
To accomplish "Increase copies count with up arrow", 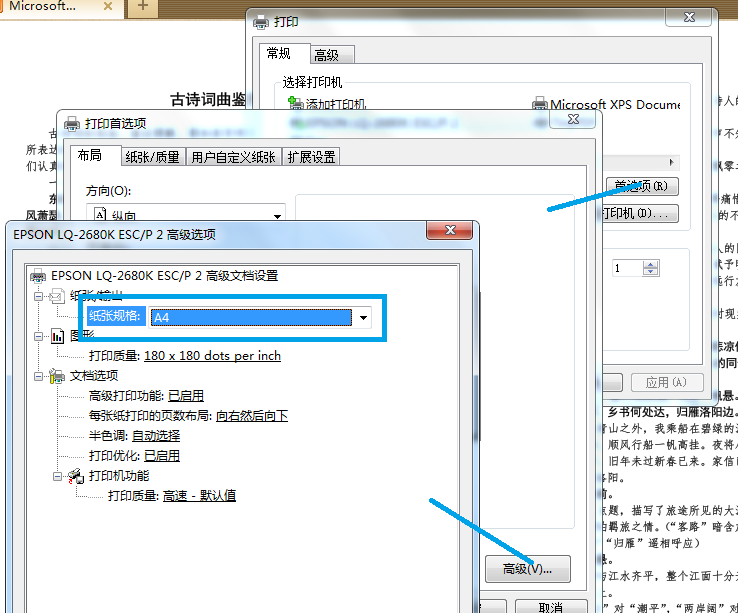I will (651, 265).
